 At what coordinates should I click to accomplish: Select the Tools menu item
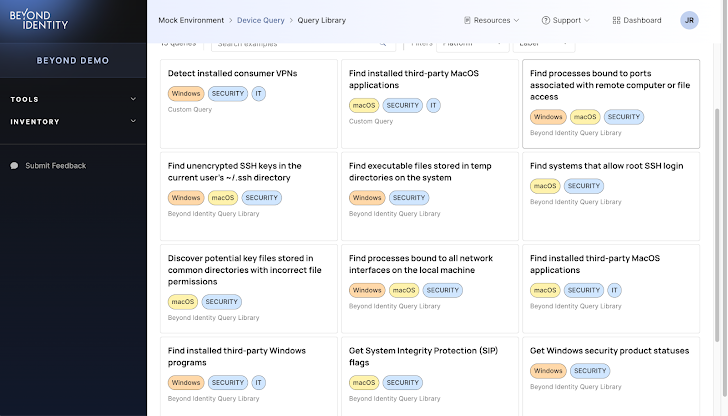[x=73, y=99]
